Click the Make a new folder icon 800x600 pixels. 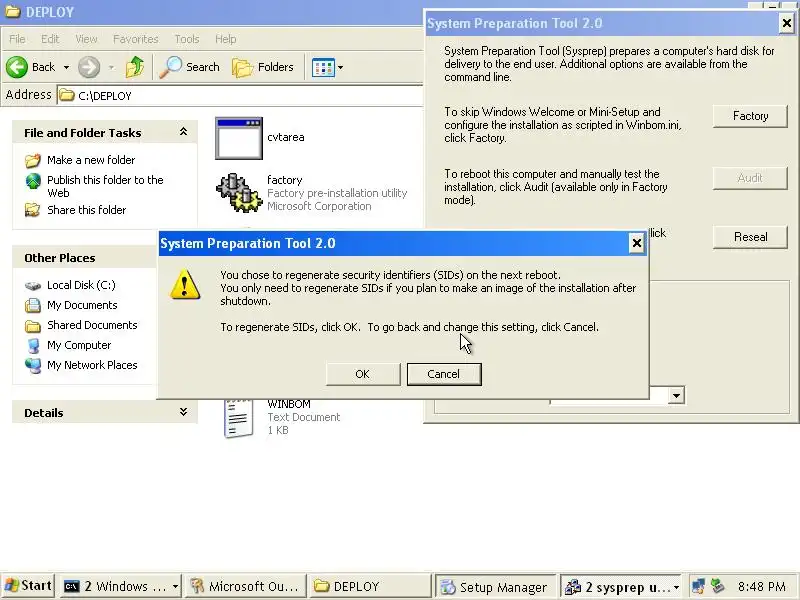[x=33, y=160]
